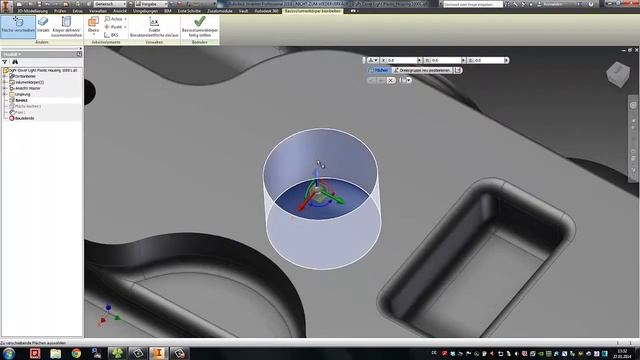The height and width of the screenshot is (360, 640).
Task: Select the BKS coordinate system tool
Action: click(111, 35)
